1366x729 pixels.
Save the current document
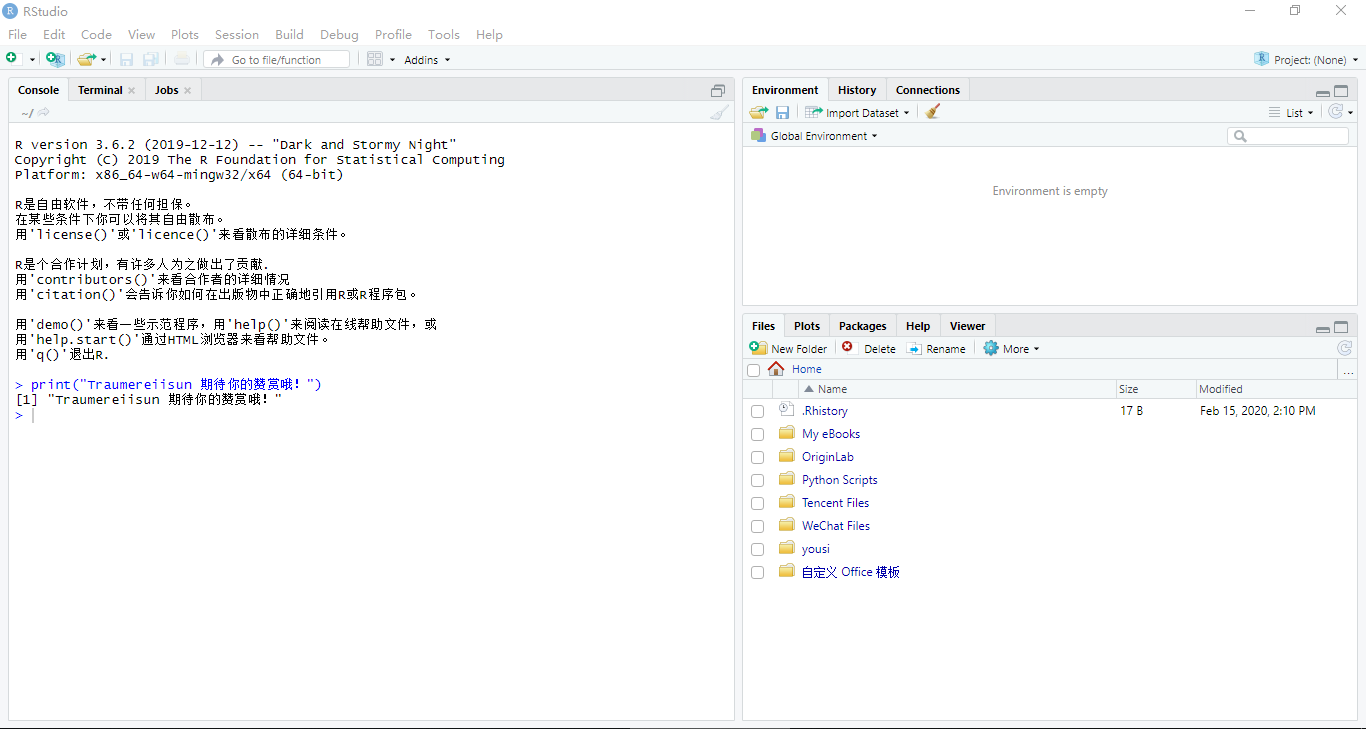coord(126,58)
